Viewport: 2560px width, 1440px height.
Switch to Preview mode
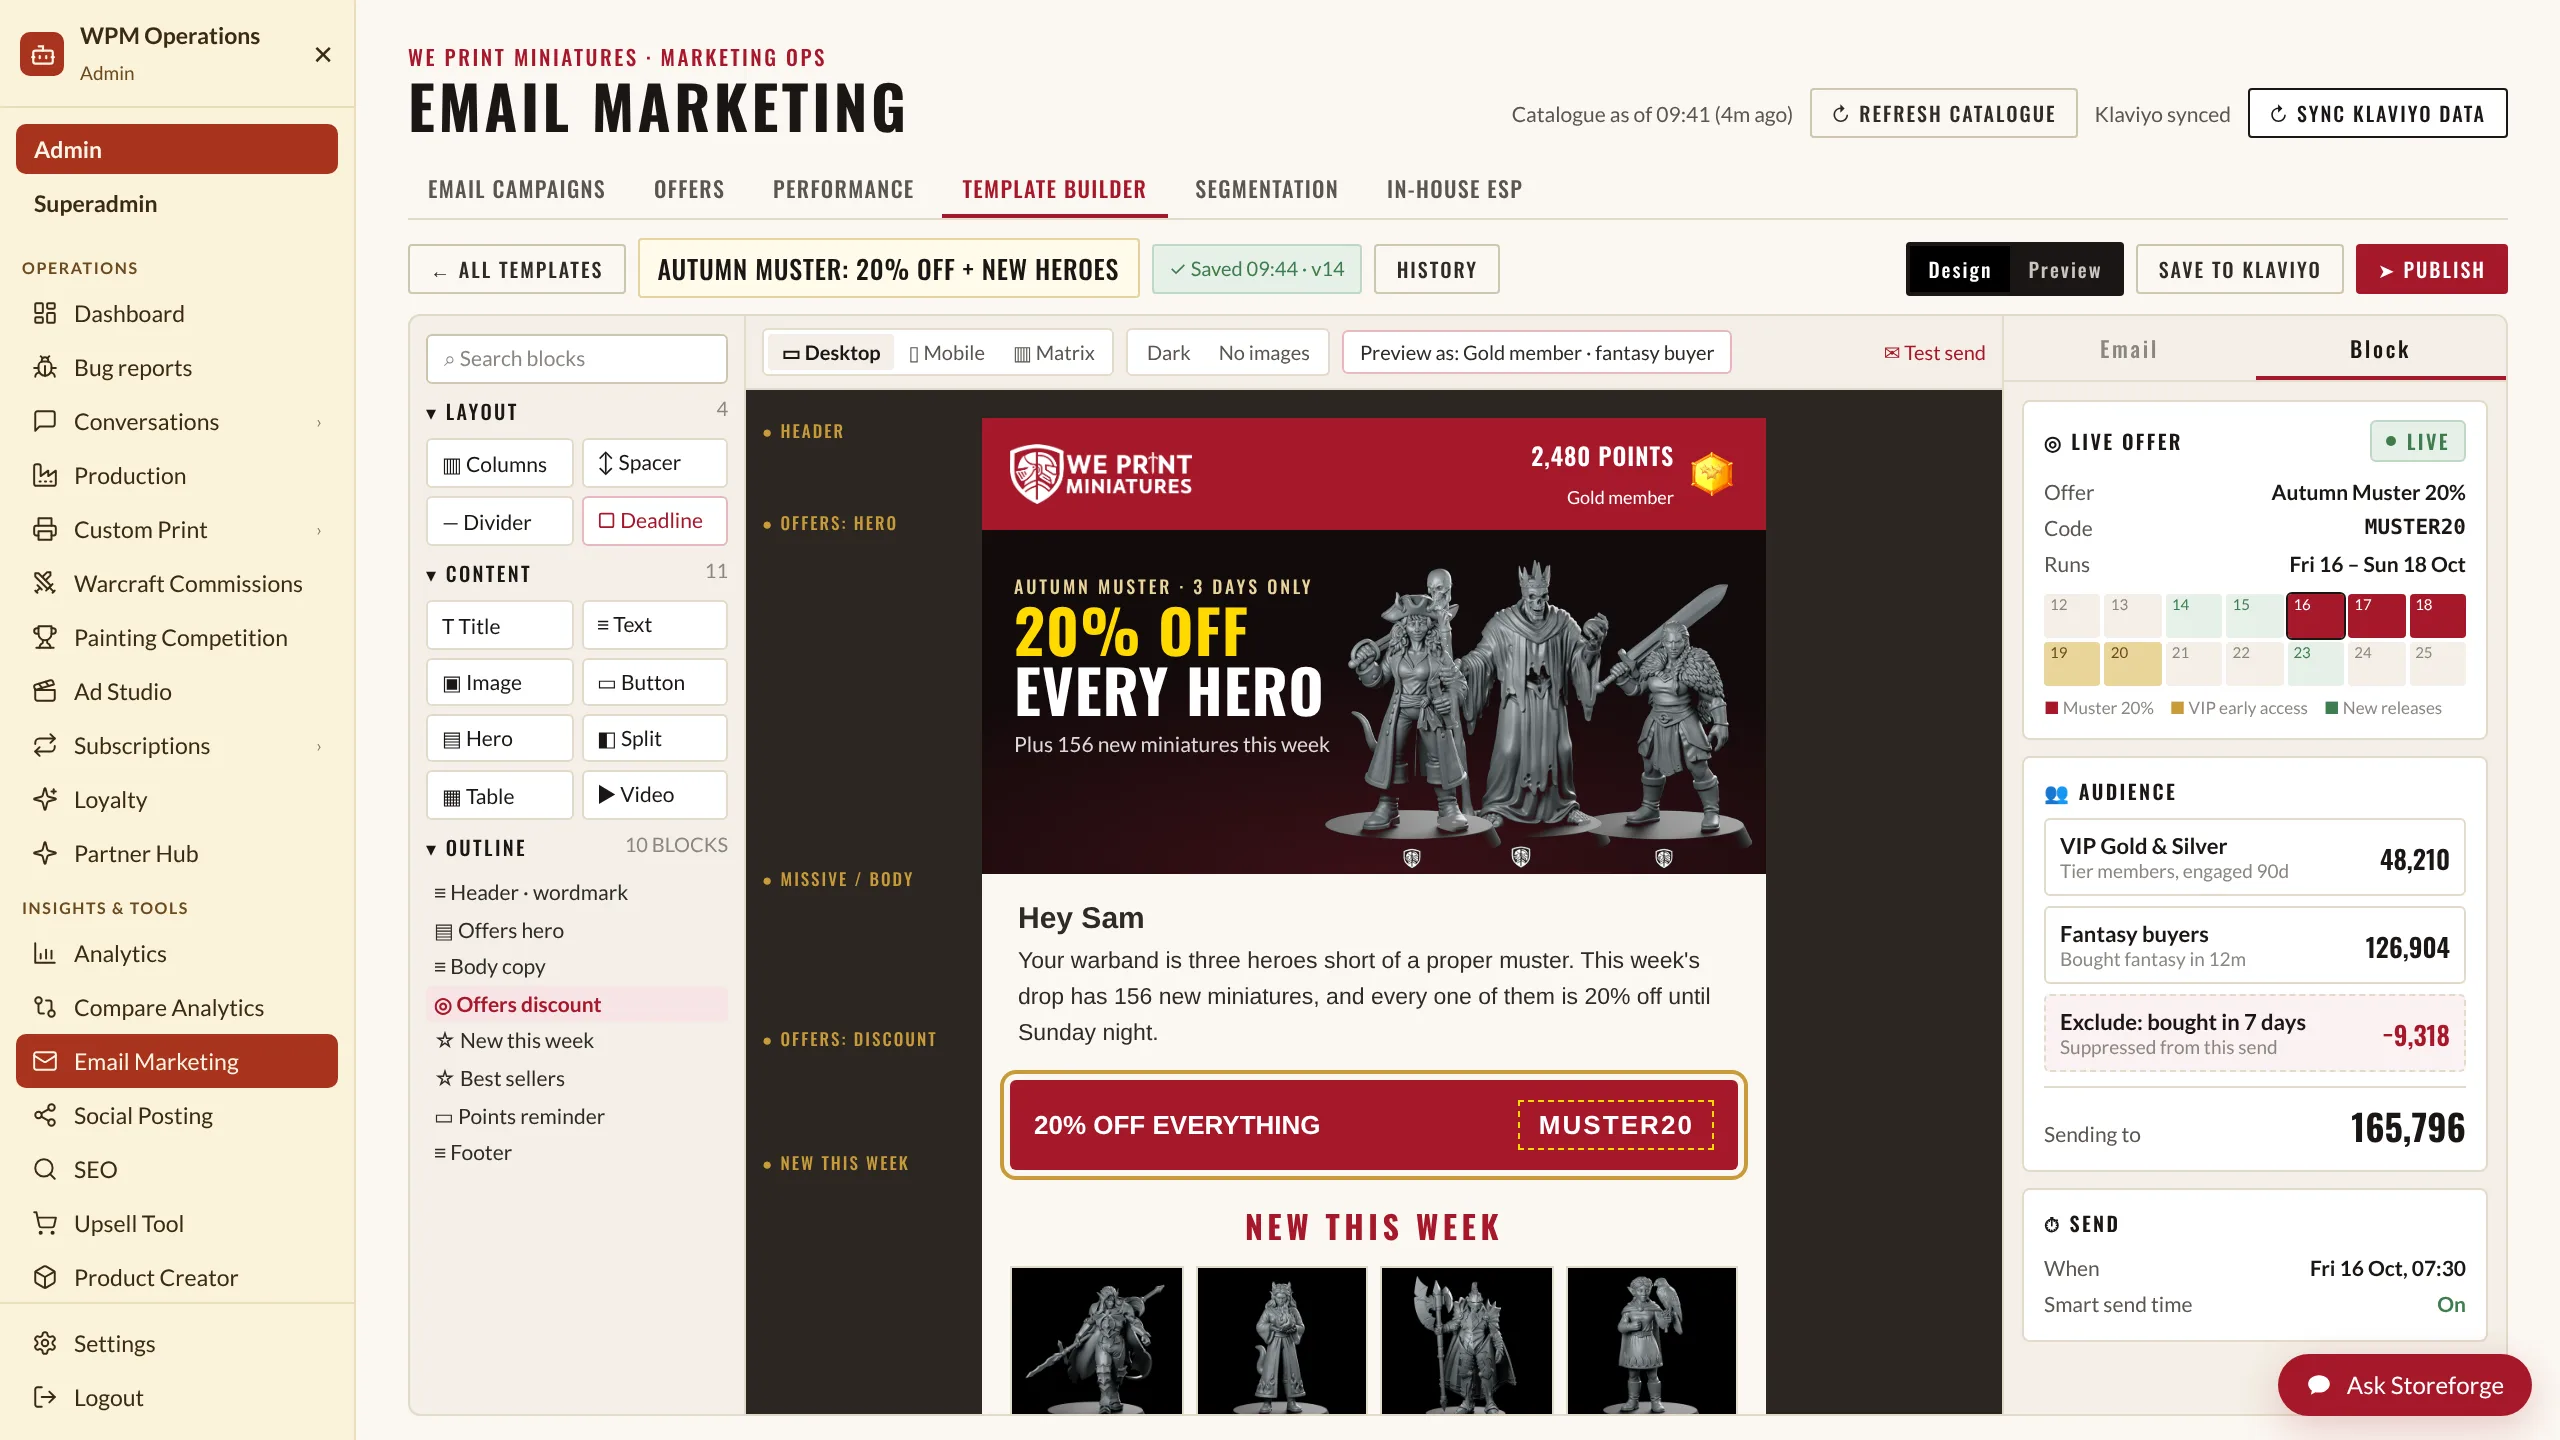point(2064,269)
